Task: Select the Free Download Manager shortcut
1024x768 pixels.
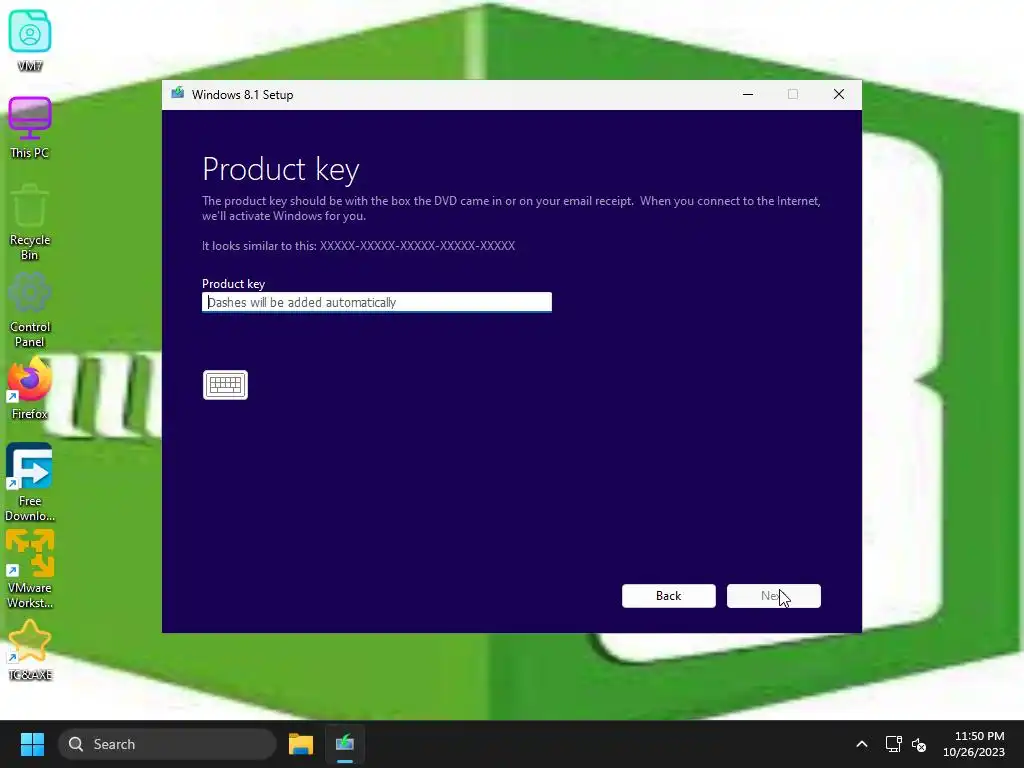Action: click(x=29, y=482)
